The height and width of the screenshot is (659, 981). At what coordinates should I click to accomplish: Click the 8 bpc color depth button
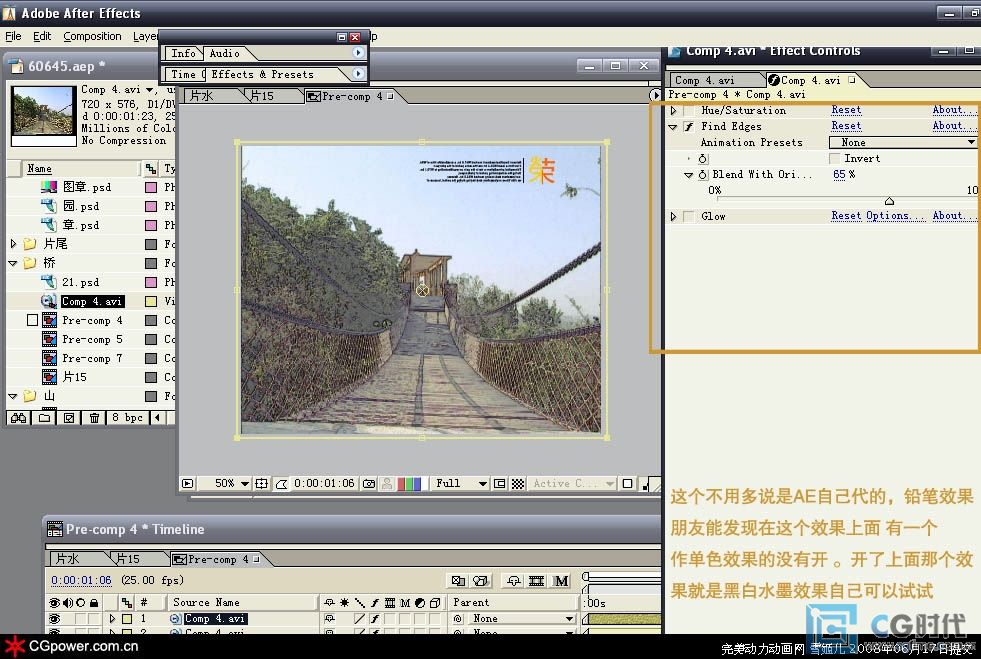point(127,418)
